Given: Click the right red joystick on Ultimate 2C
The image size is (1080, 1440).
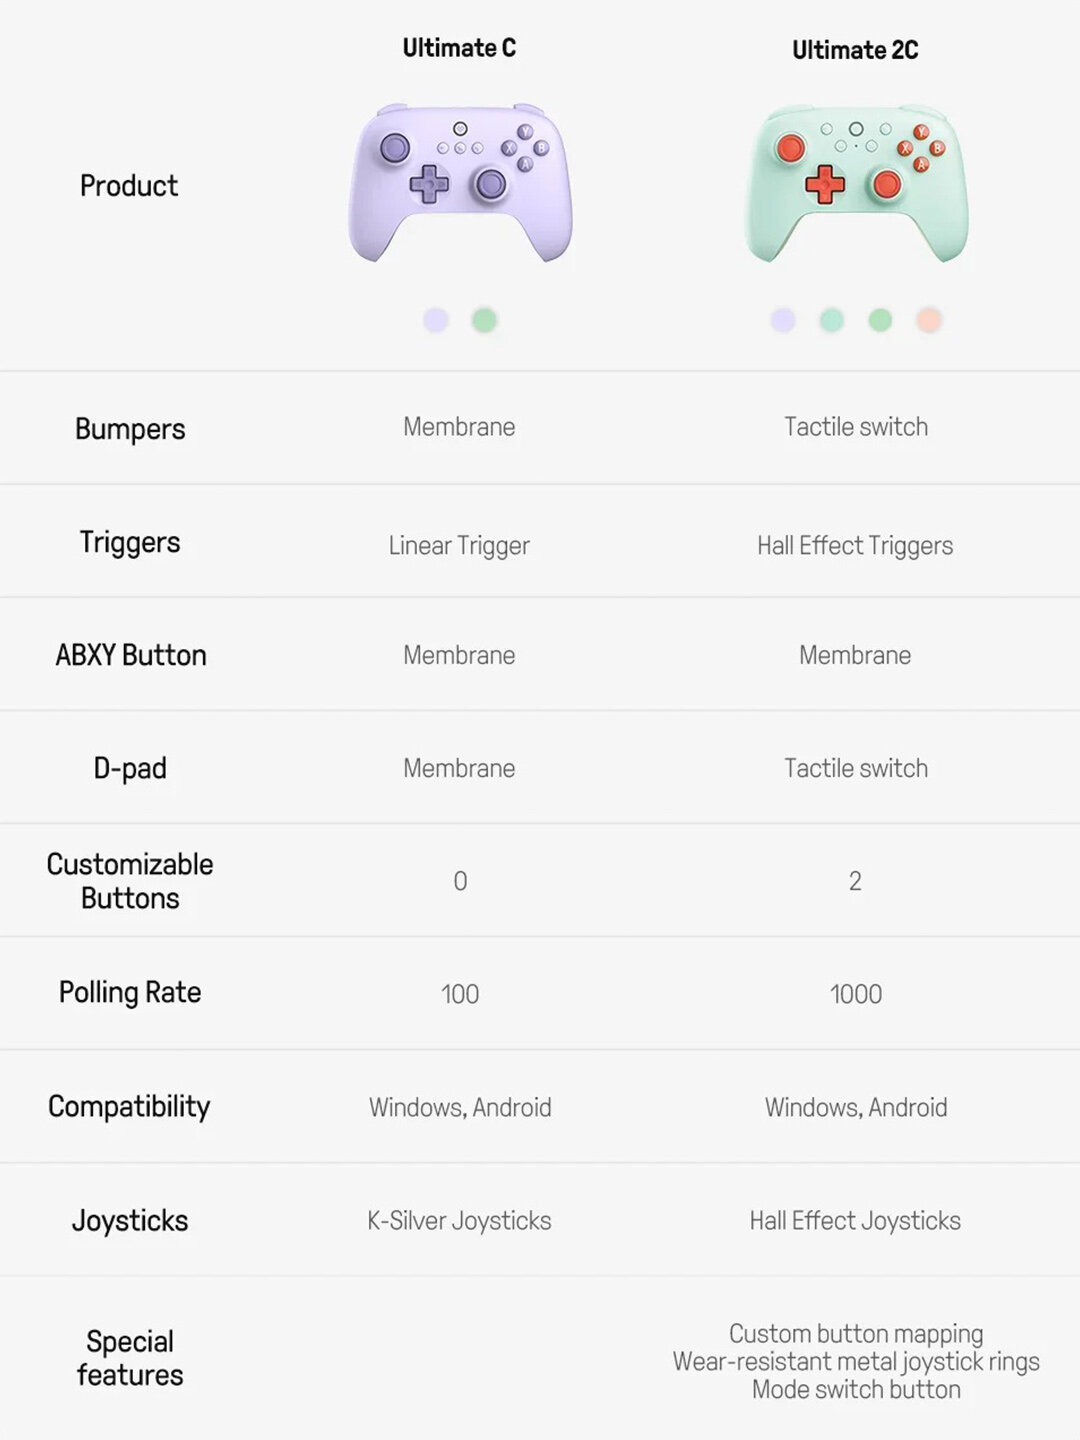Looking at the screenshot, I should point(887,184).
